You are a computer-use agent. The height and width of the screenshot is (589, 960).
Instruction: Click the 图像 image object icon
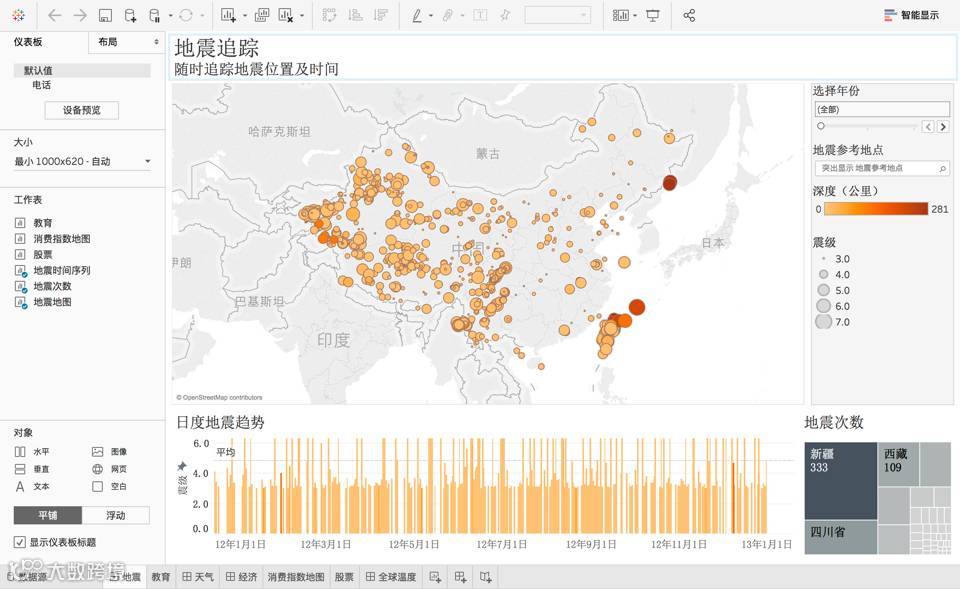point(97,452)
